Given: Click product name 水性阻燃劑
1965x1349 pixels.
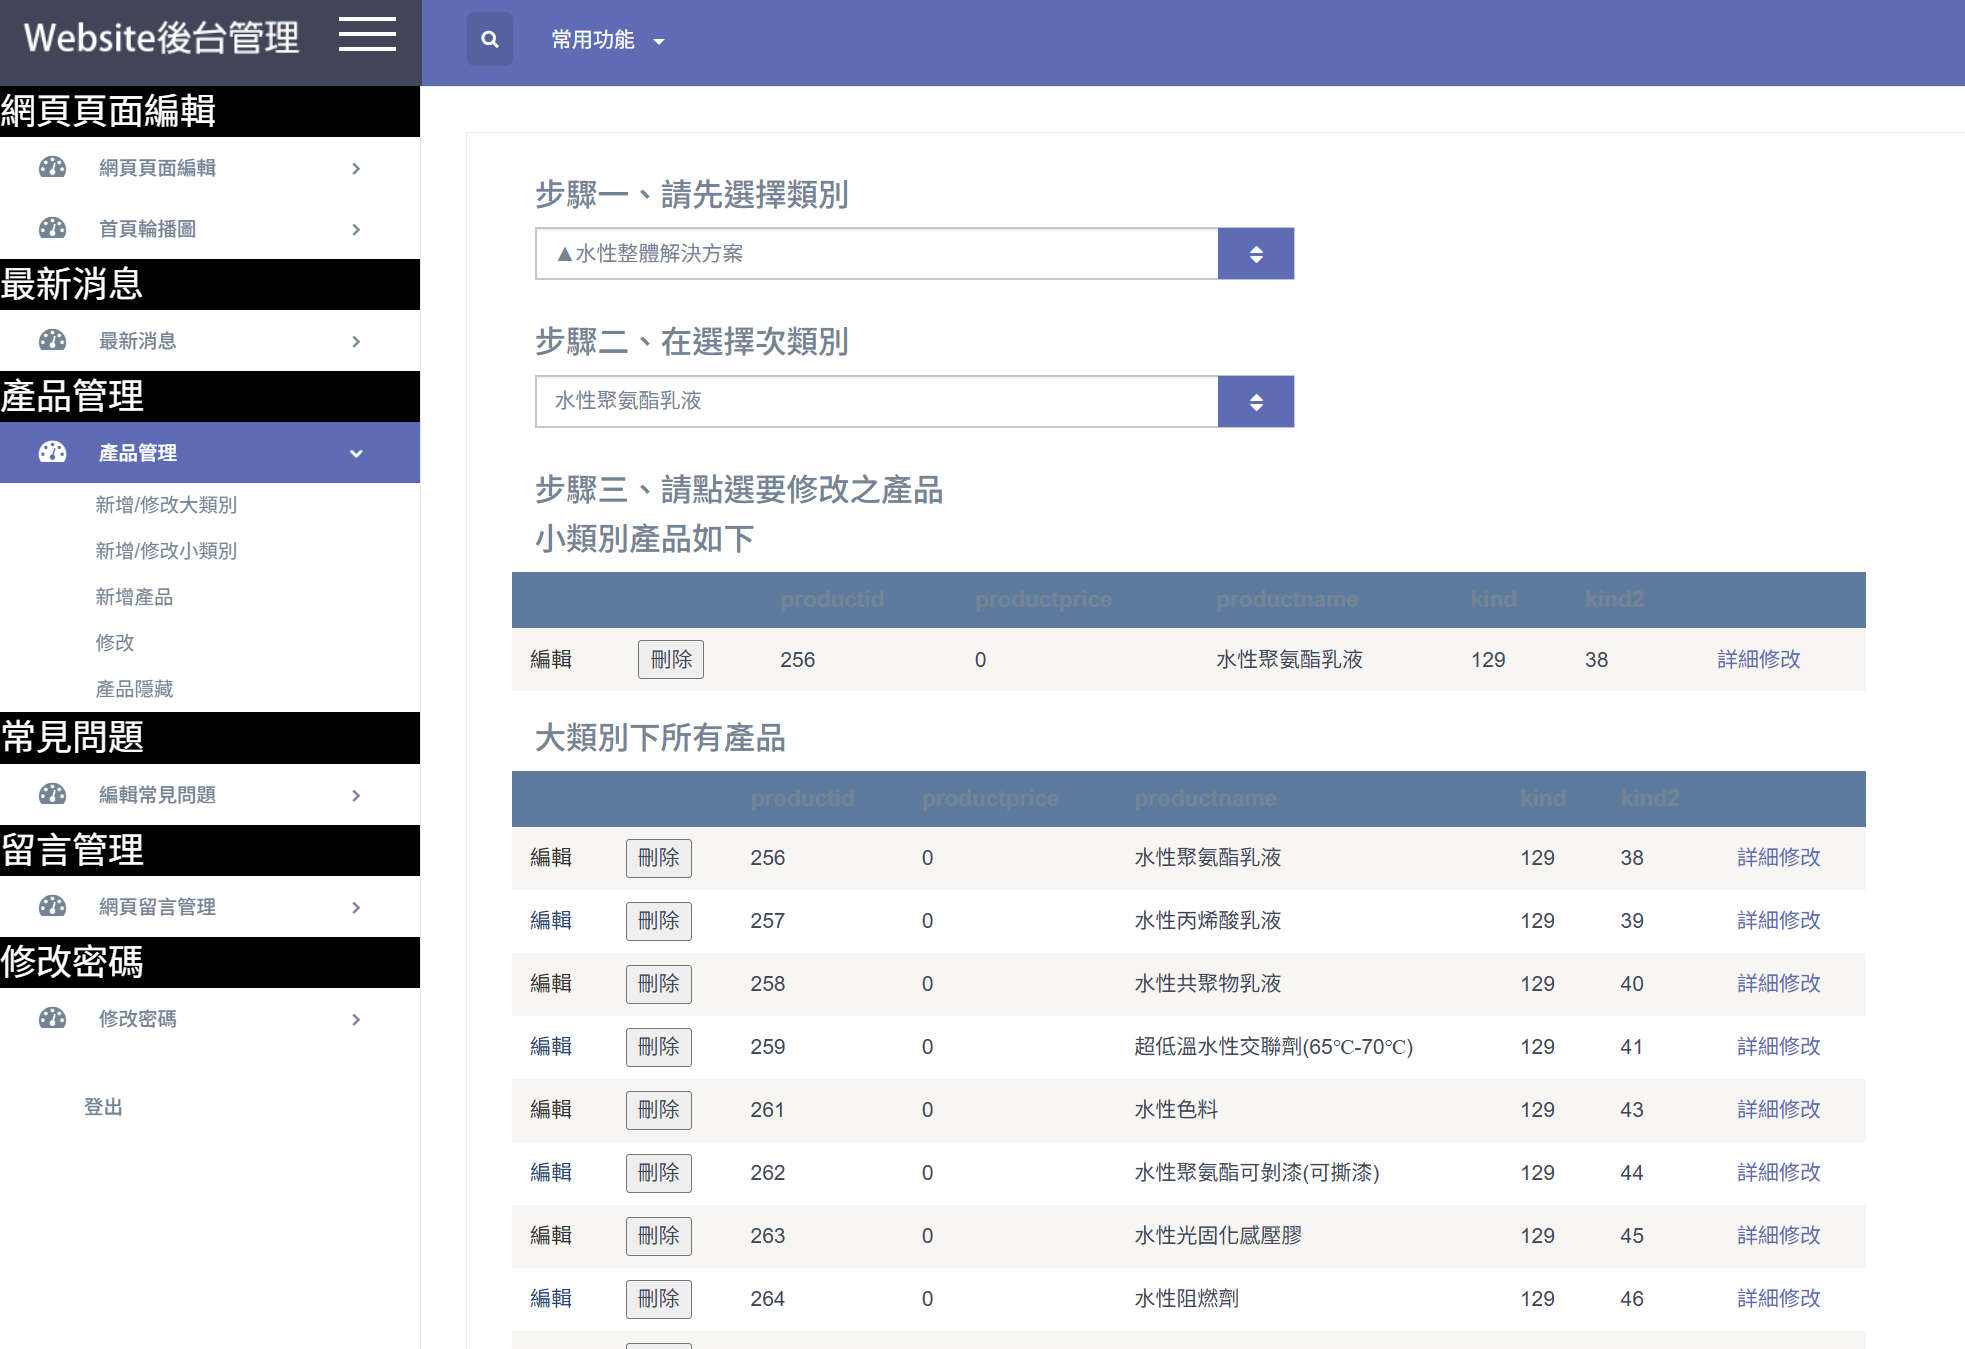Looking at the screenshot, I should point(1187,1298).
